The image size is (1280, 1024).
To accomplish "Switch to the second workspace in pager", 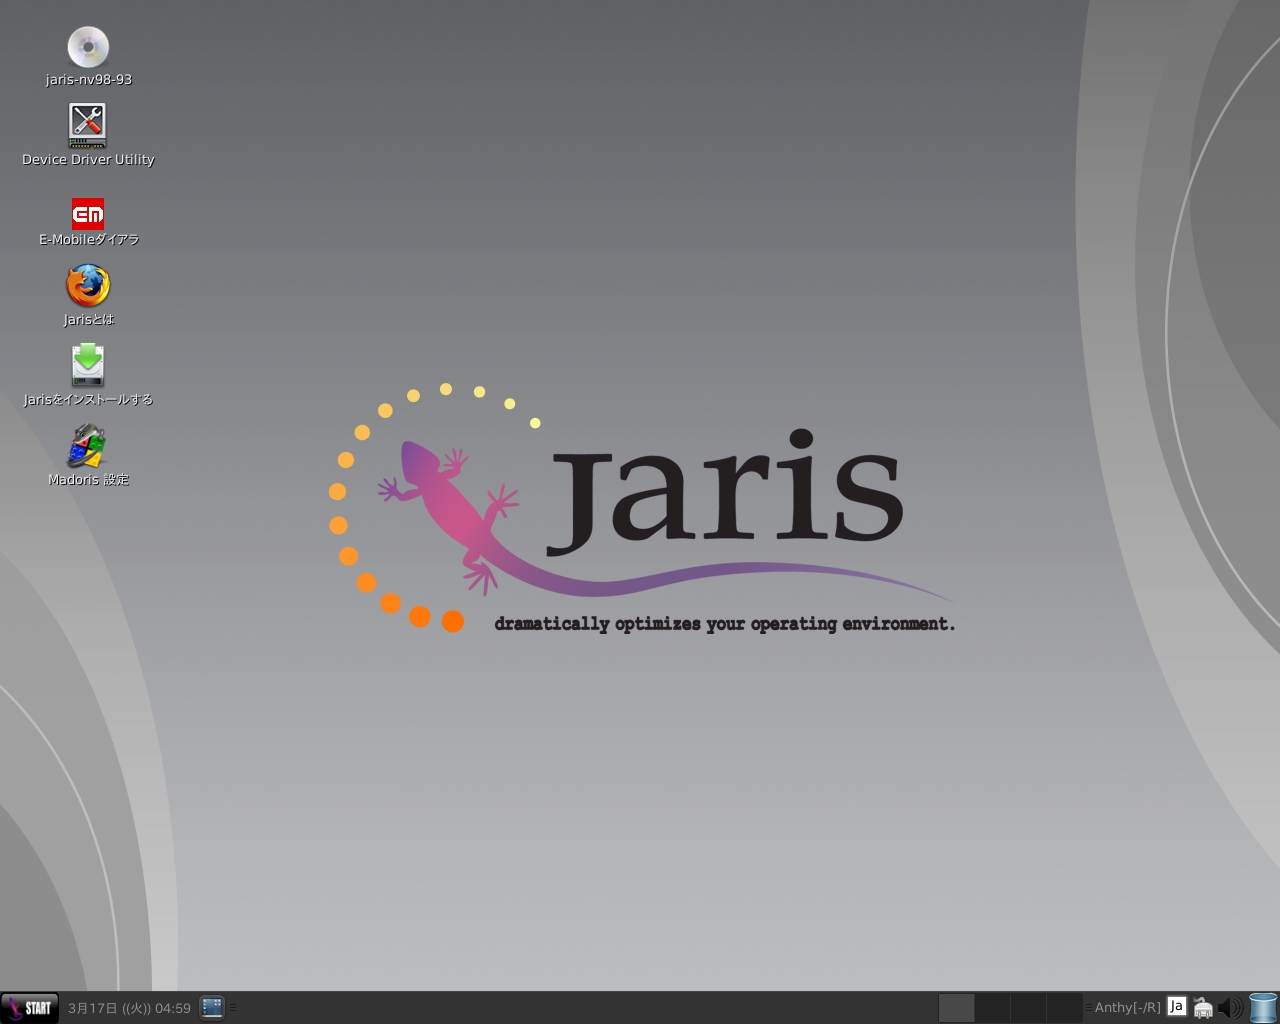I will (x=992, y=1007).
